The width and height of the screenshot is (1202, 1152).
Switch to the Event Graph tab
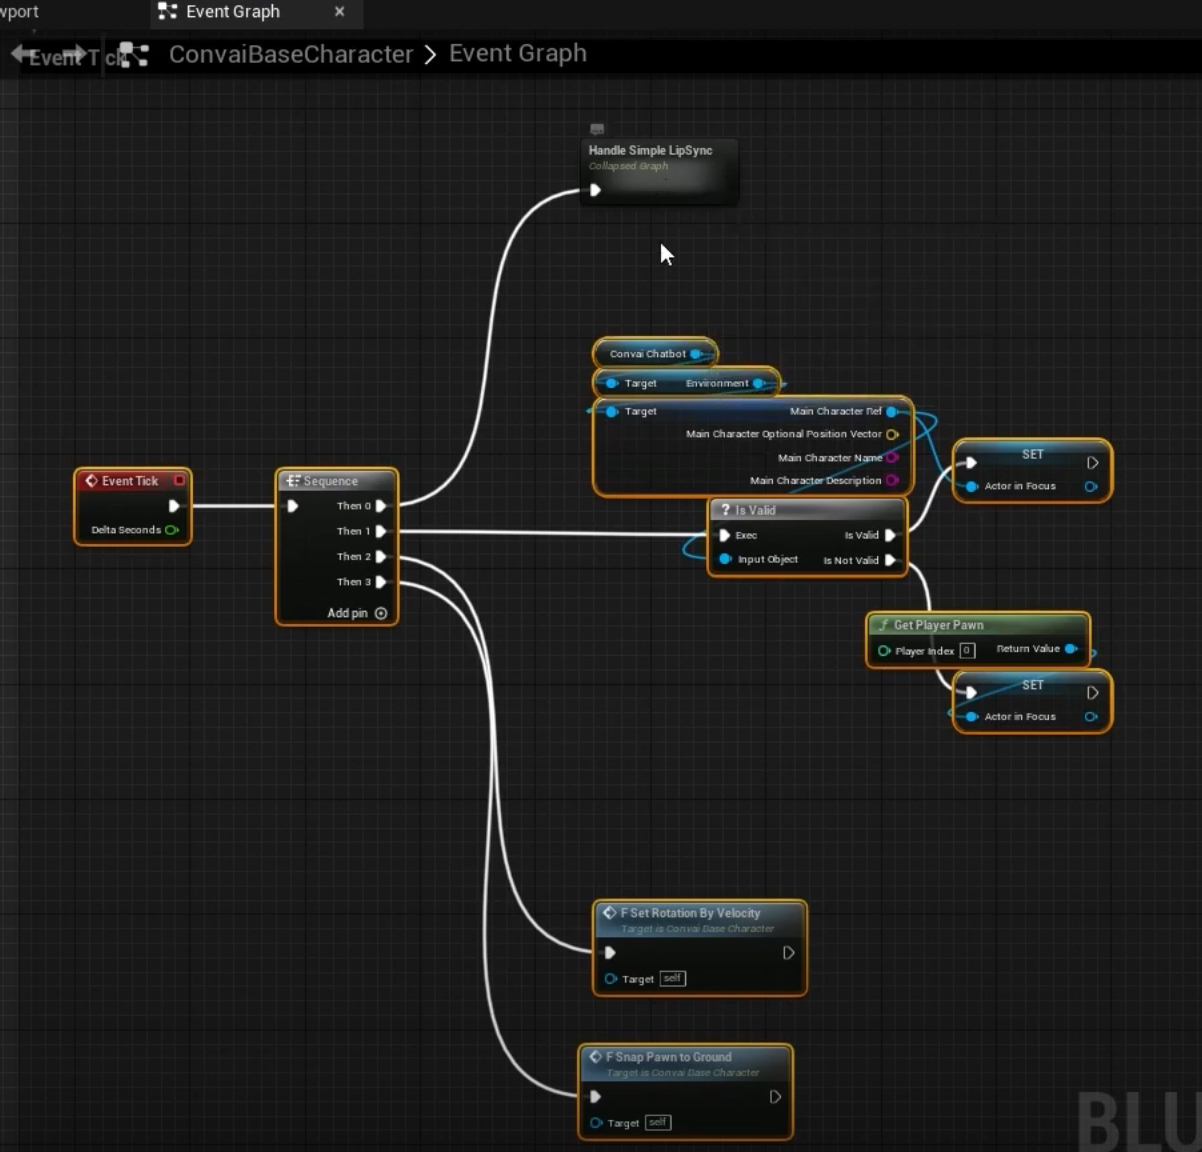[232, 12]
